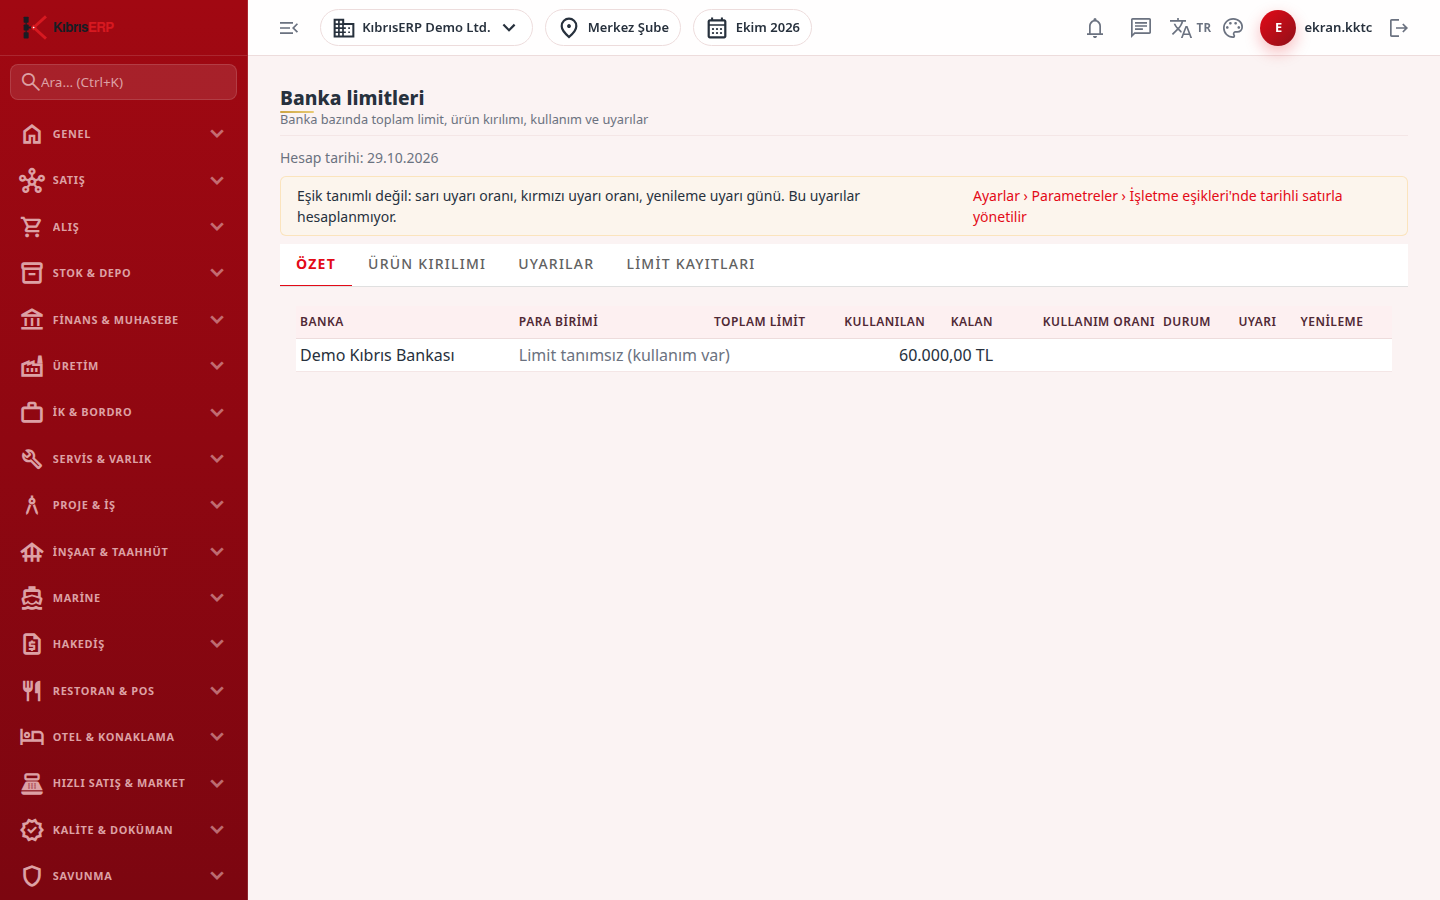1440x900 pixels.
Task: Expand the HIZLI SATIŞ & MARKET chevron
Action: click(x=217, y=783)
